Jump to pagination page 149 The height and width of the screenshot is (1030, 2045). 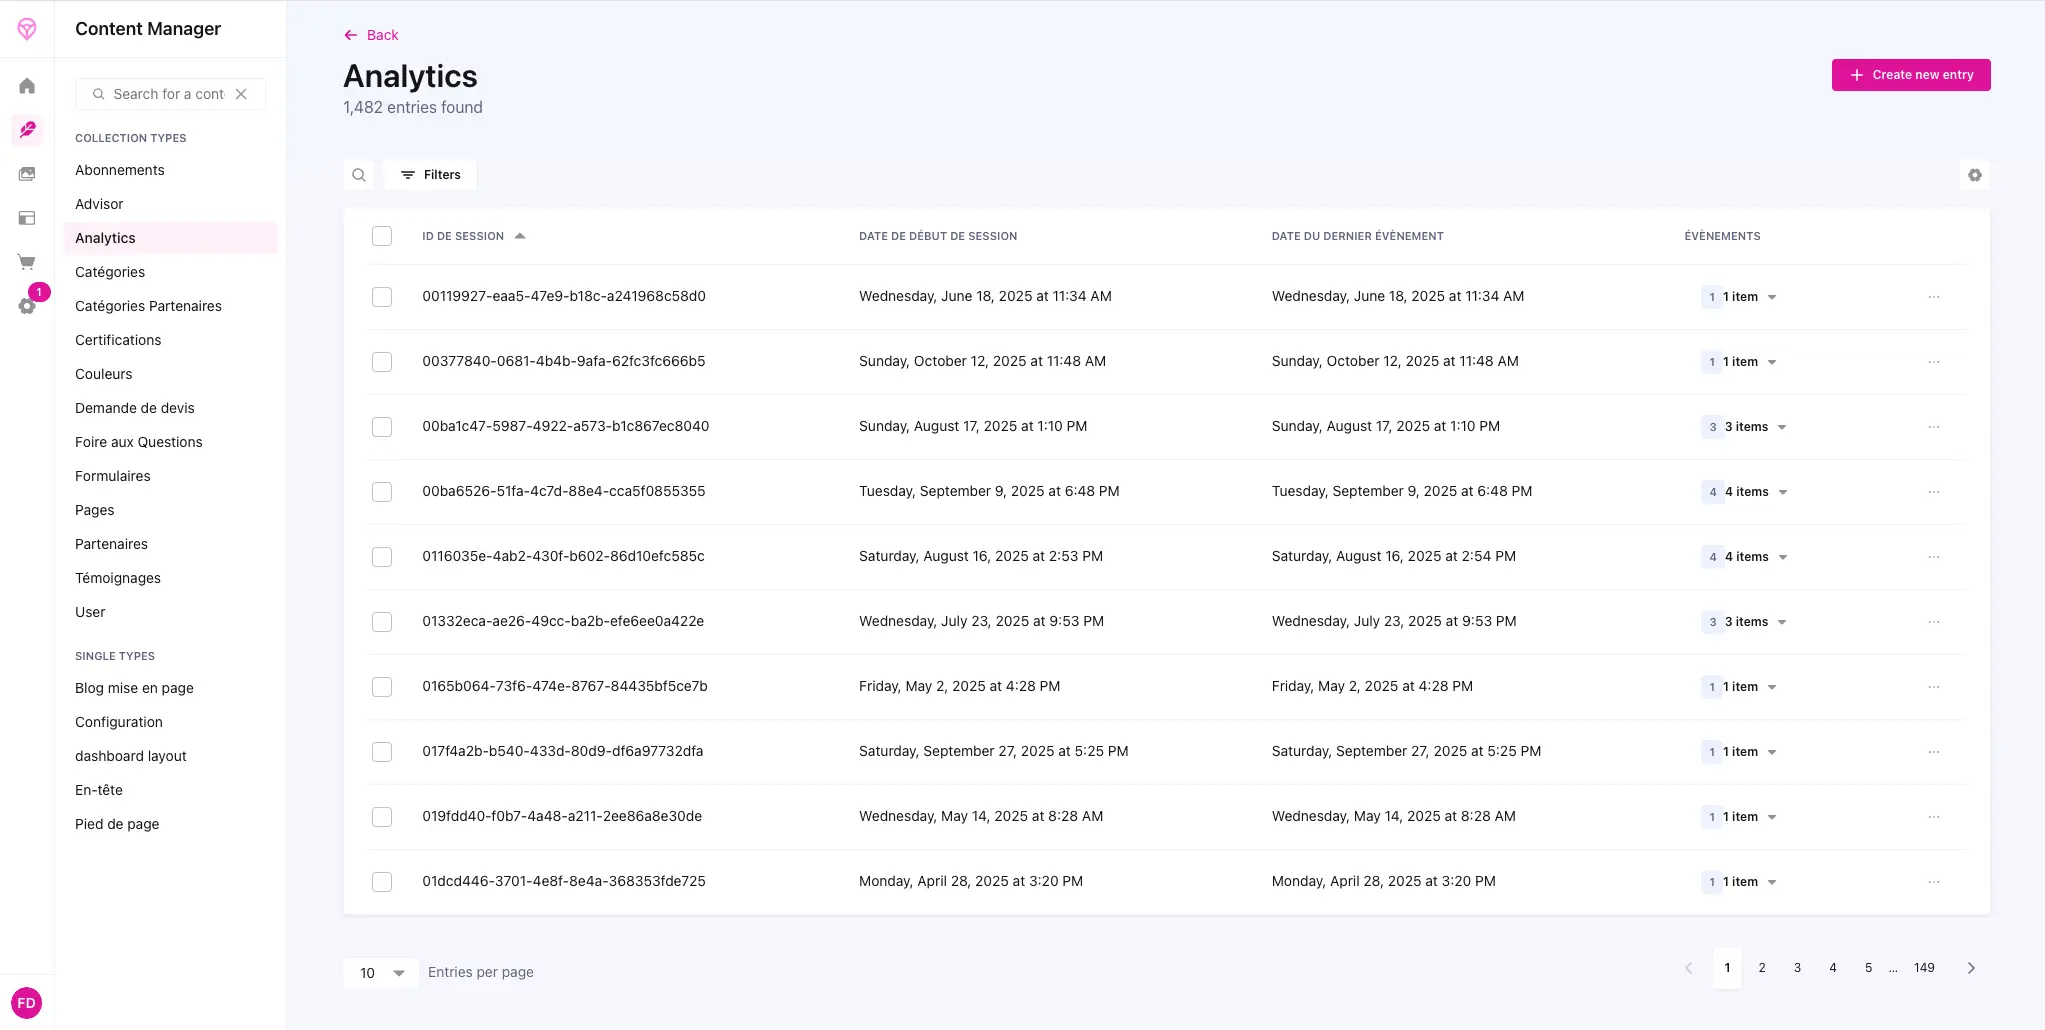tap(1923, 968)
